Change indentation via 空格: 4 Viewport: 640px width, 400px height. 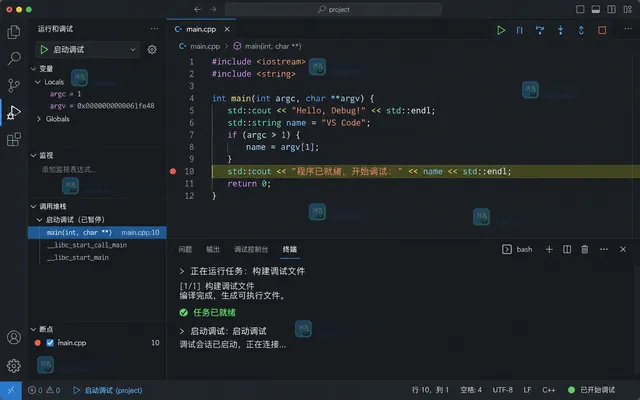tap(471, 390)
